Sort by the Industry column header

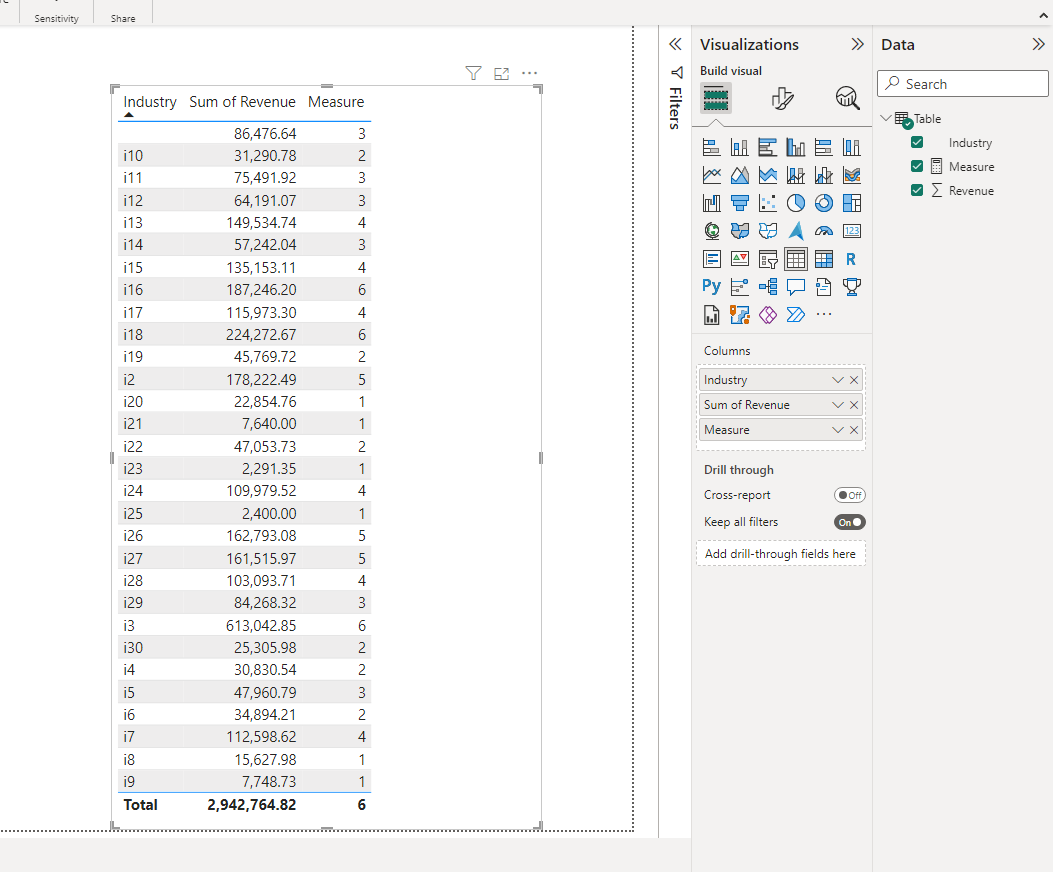click(x=150, y=101)
